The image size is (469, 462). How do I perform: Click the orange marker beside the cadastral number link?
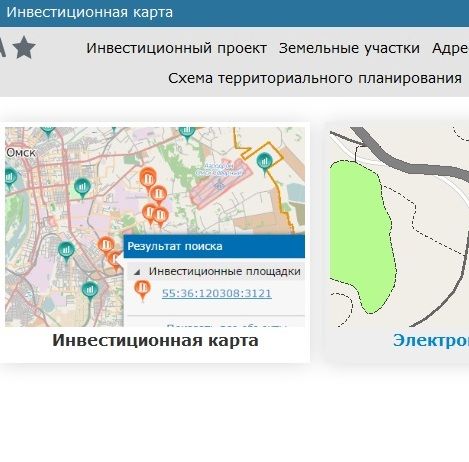coord(143,290)
